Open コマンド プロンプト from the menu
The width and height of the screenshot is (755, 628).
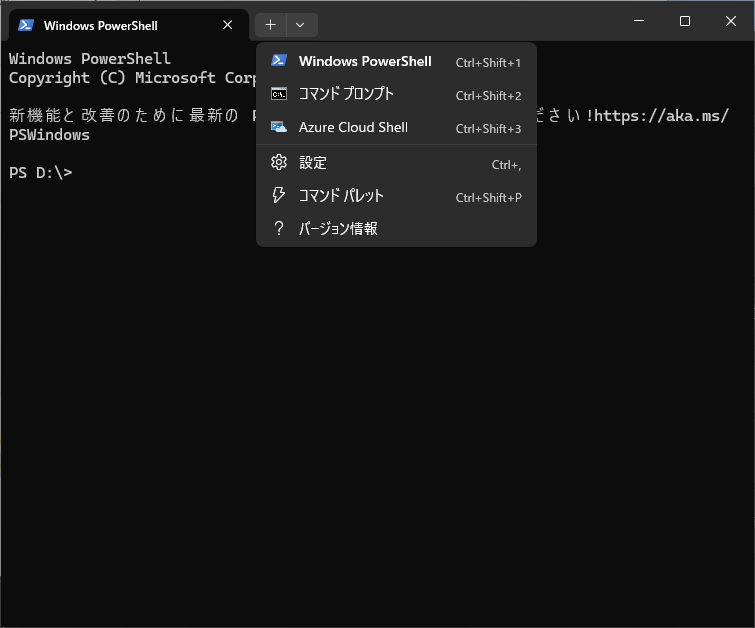[396, 94]
